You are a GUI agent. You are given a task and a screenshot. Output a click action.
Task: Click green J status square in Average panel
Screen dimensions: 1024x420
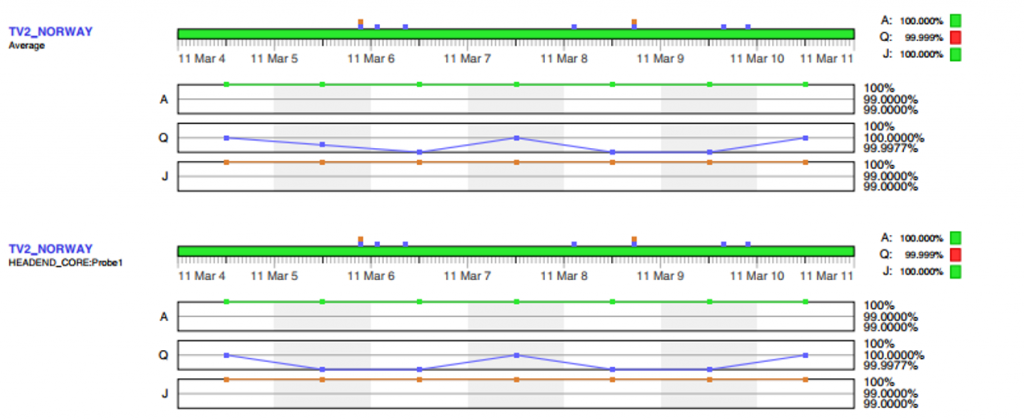955,54
